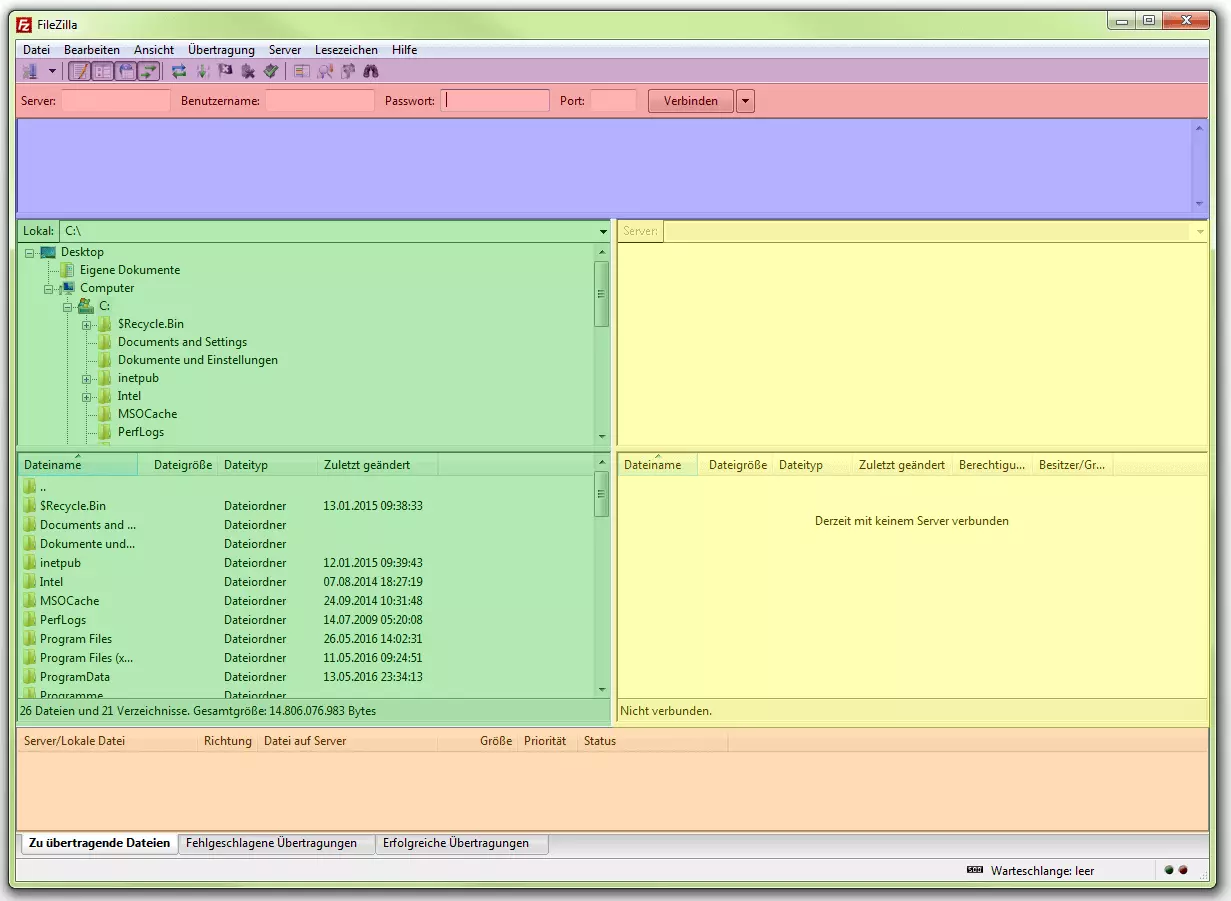Open the Server menu
This screenshot has width=1231, height=901.
click(285, 50)
